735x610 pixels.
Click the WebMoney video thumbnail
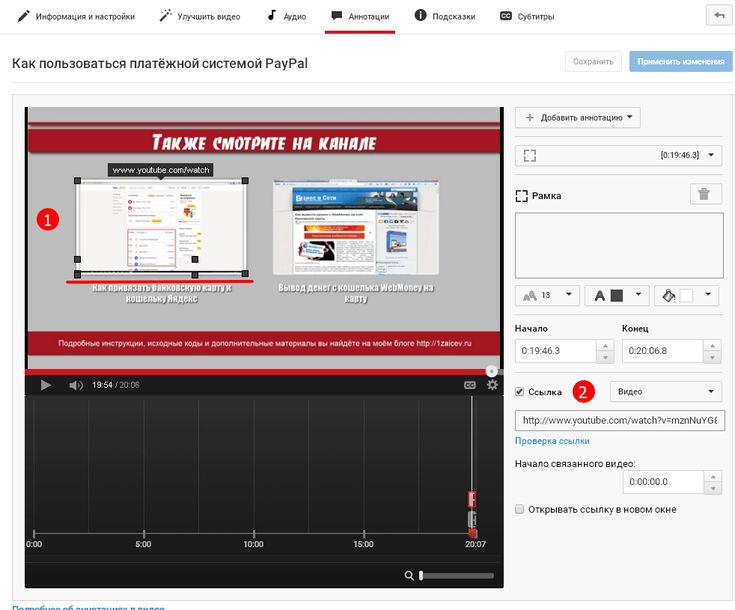coord(356,227)
